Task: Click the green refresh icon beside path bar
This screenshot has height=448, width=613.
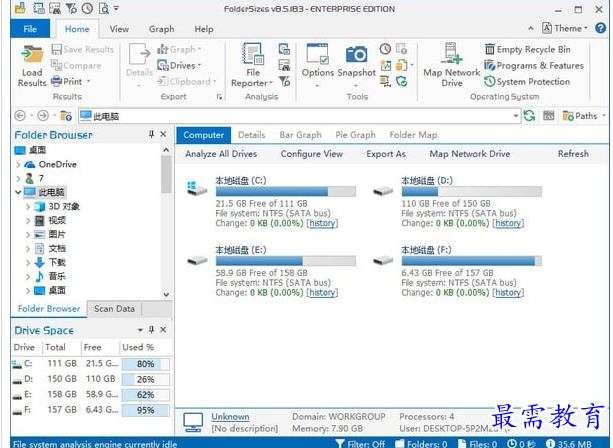Action: tap(529, 116)
